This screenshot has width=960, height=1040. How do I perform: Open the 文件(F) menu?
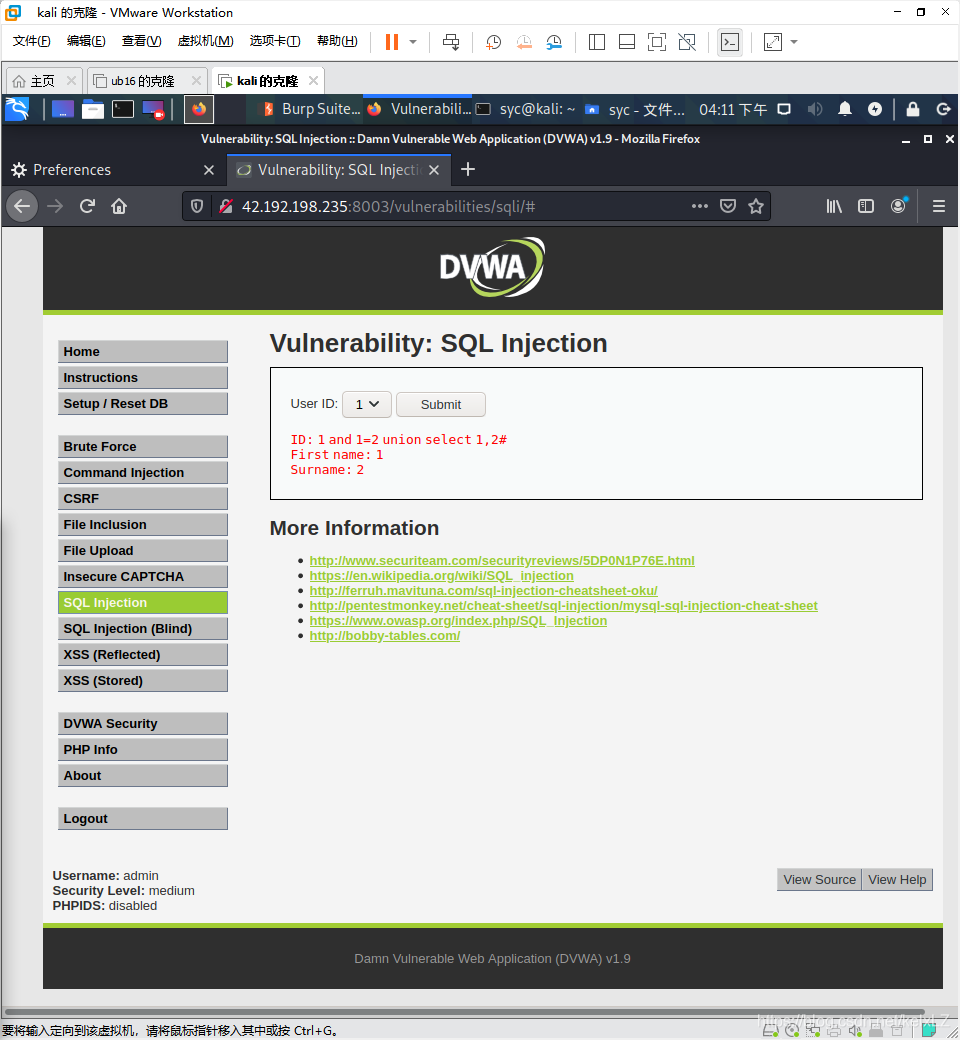coord(31,41)
